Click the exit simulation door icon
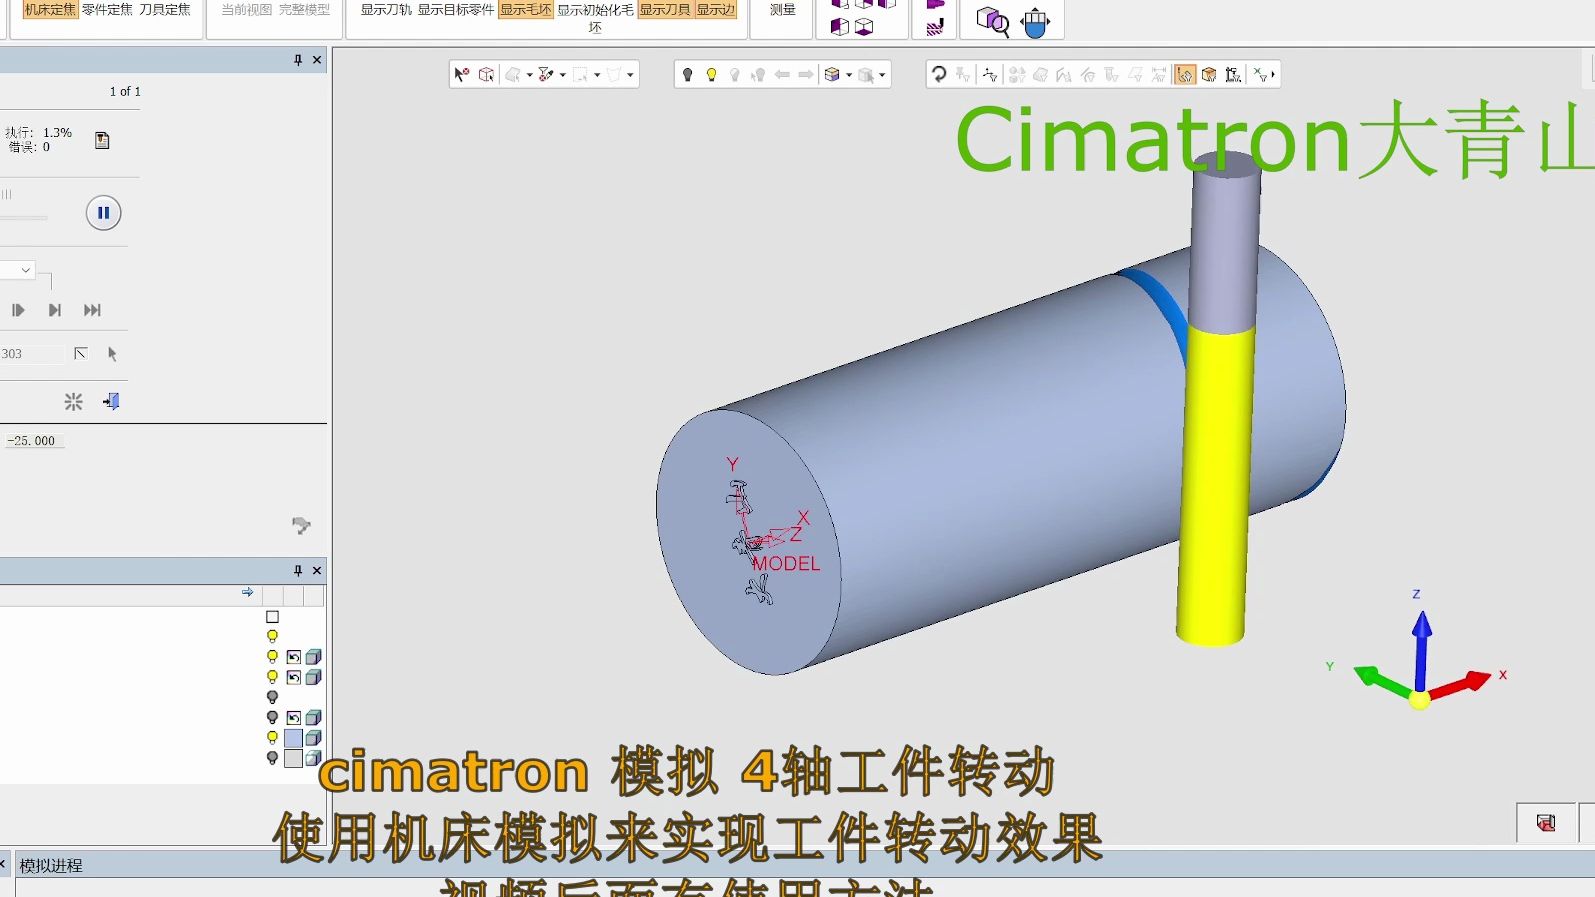The height and width of the screenshot is (897, 1595). tap(111, 401)
